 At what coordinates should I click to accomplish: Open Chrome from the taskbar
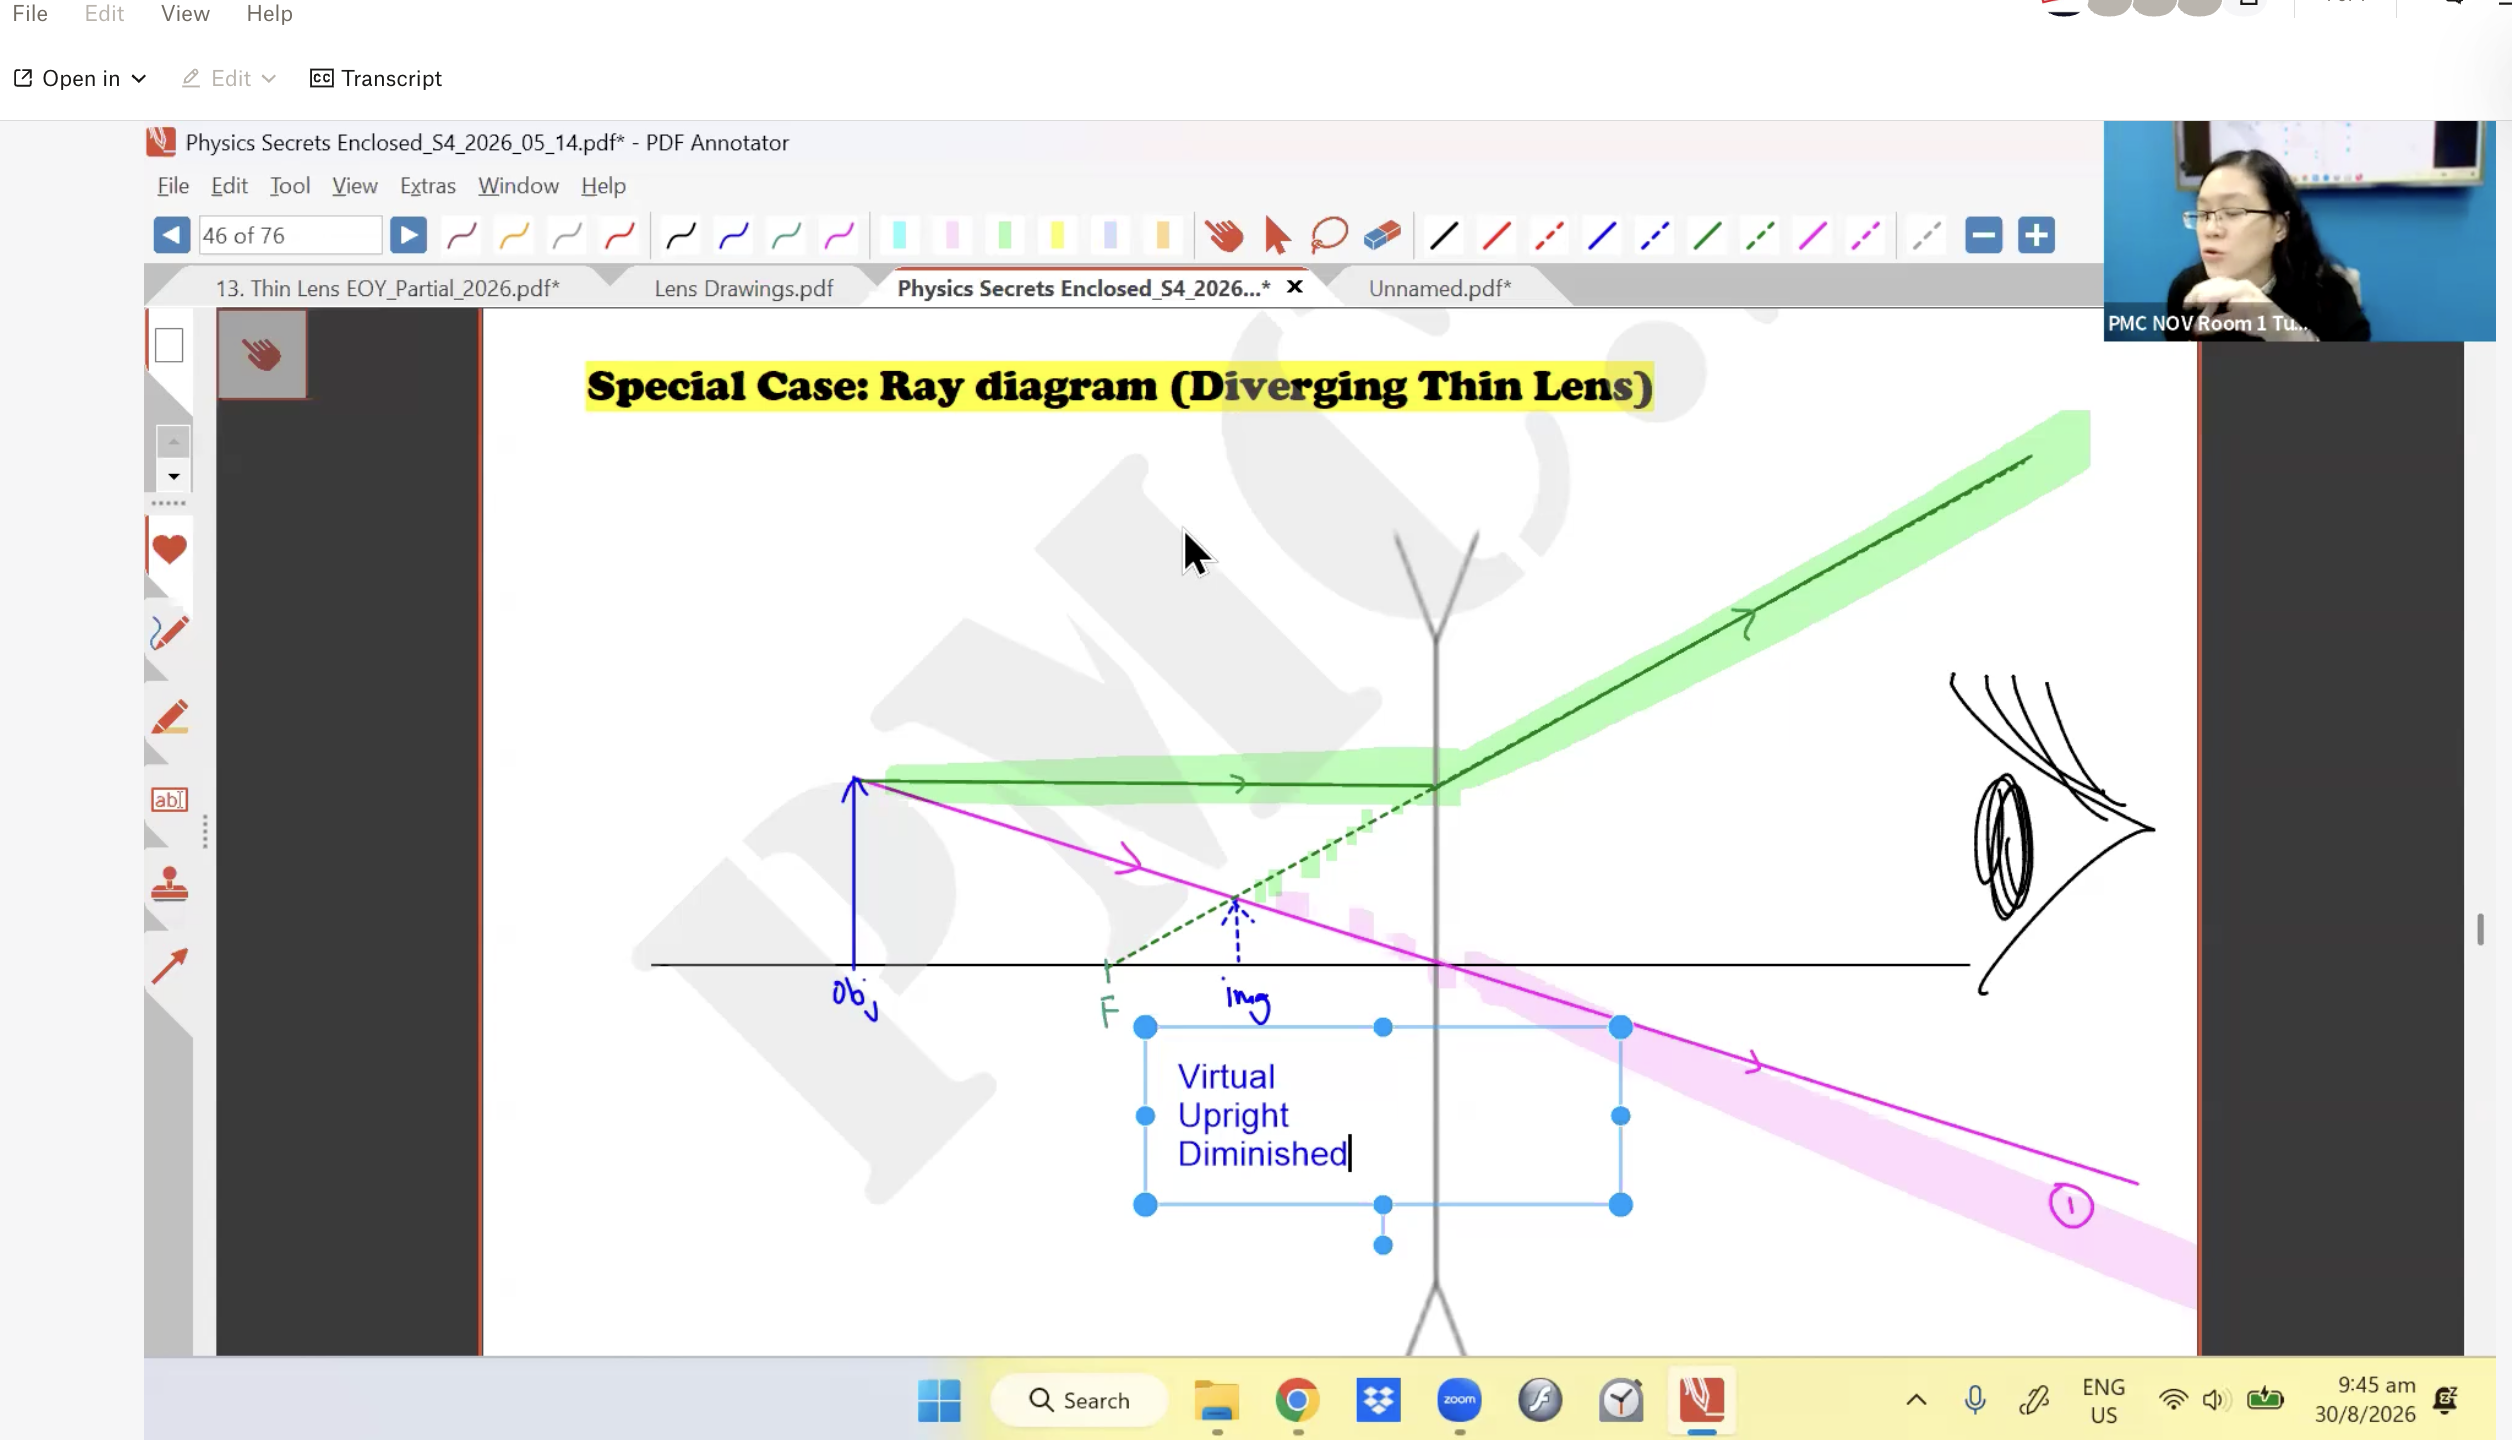pos(1297,1400)
